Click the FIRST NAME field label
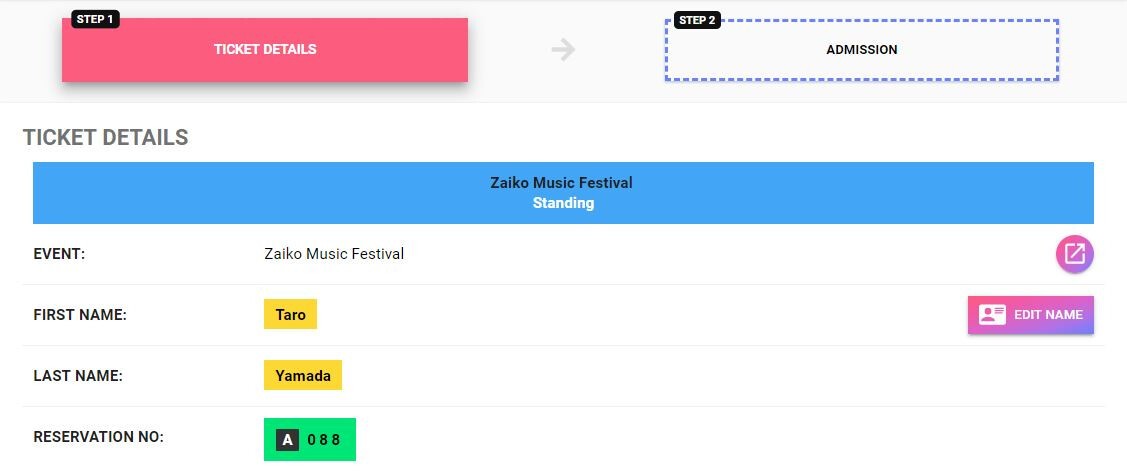 pyautogui.click(x=80, y=315)
